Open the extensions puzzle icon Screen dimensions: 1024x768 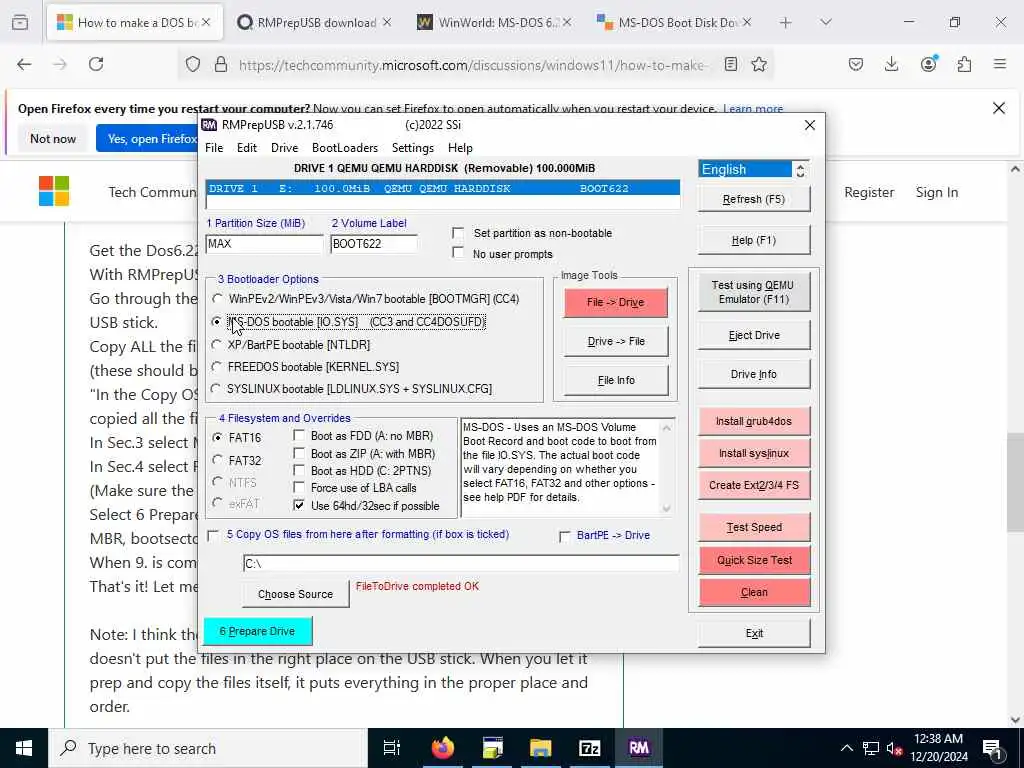point(964,64)
